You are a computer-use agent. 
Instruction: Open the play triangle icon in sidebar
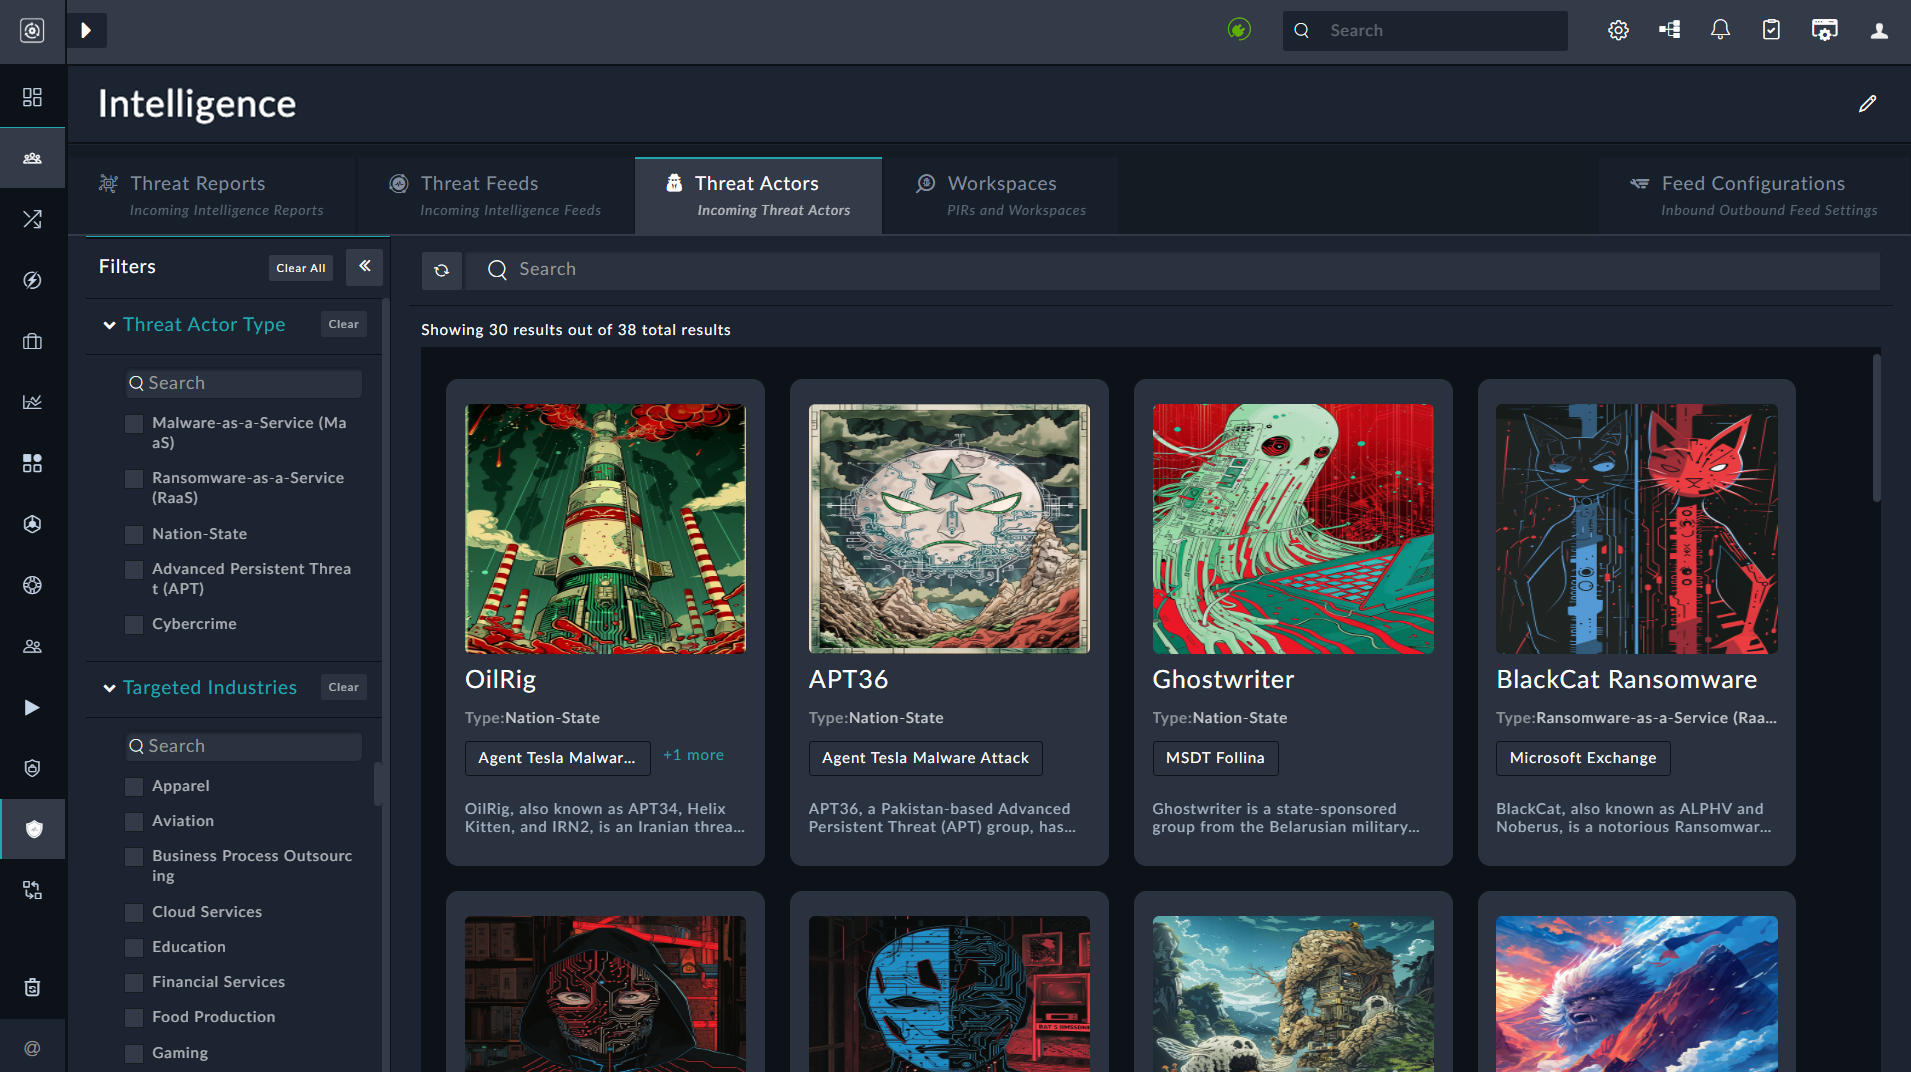(32, 707)
